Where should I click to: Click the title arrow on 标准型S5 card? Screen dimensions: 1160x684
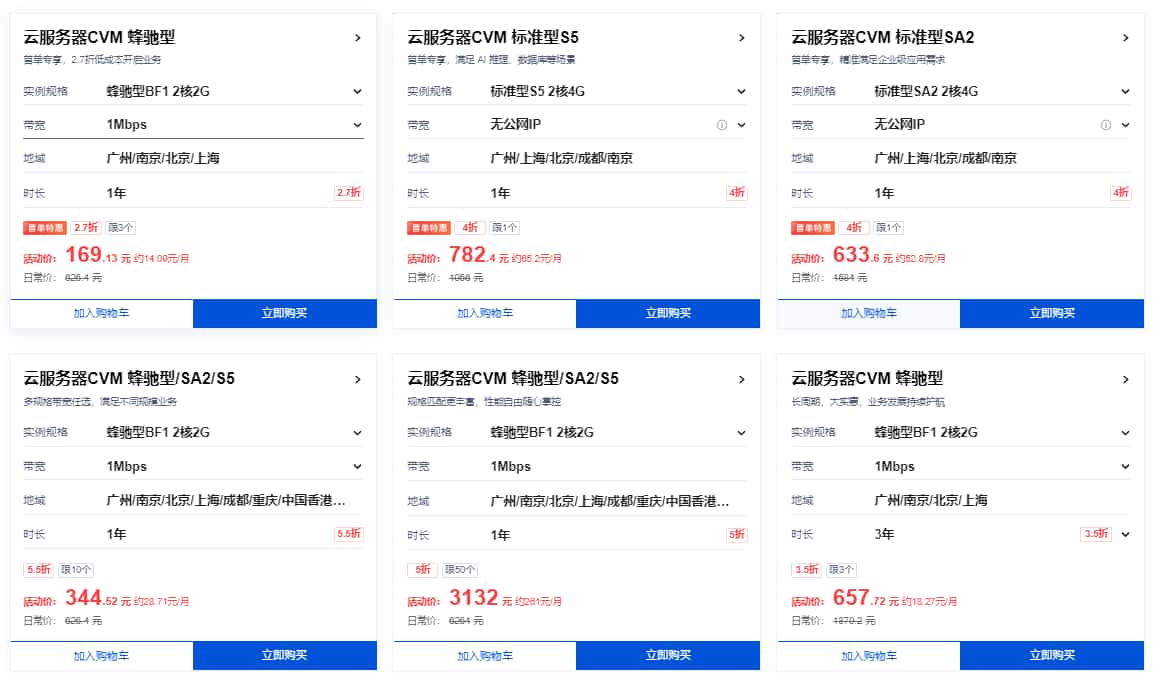click(741, 38)
